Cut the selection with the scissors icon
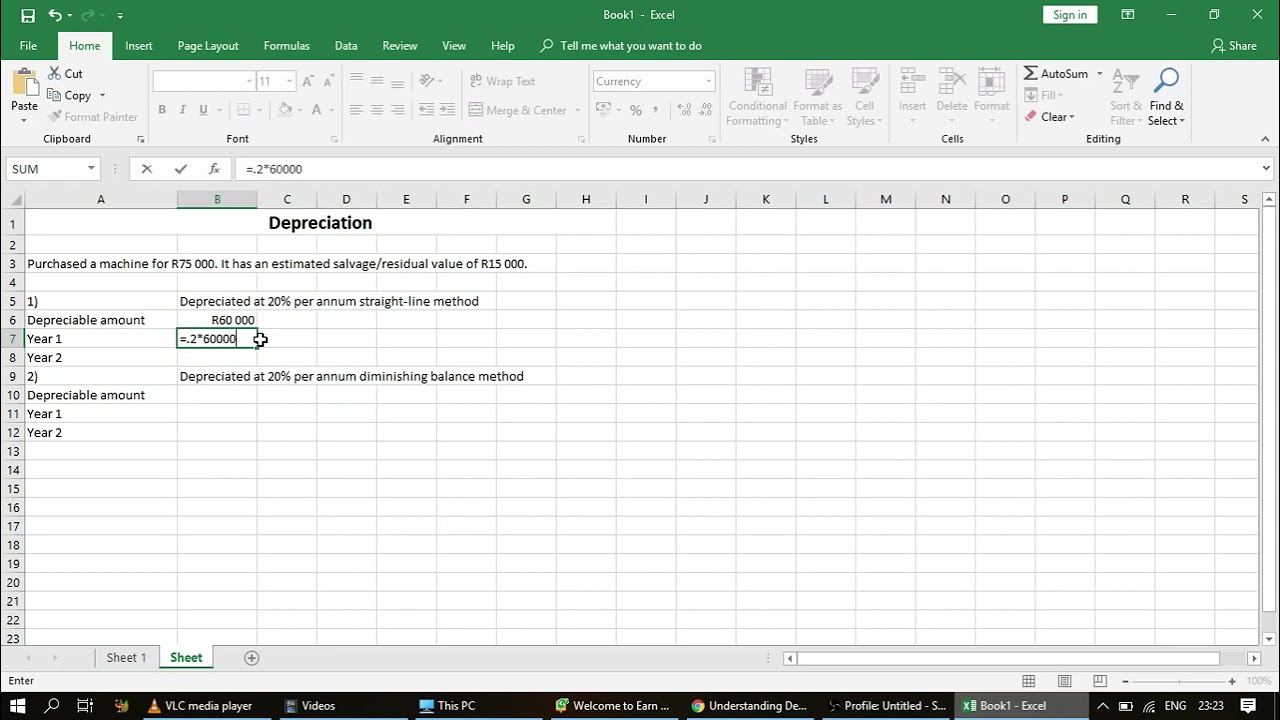Viewport: 1280px width, 720px height. (54, 74)
